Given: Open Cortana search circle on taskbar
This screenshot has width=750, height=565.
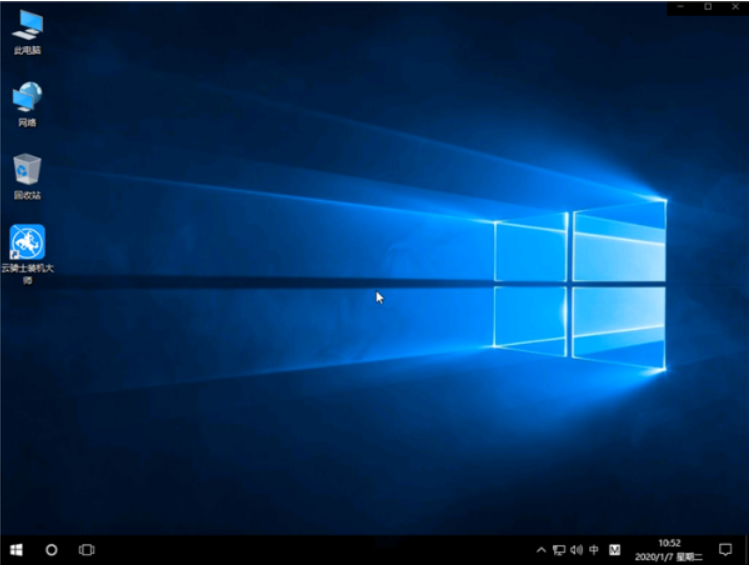Looking at the screenshot, I should pyautogui.click(x=52, y=550).
